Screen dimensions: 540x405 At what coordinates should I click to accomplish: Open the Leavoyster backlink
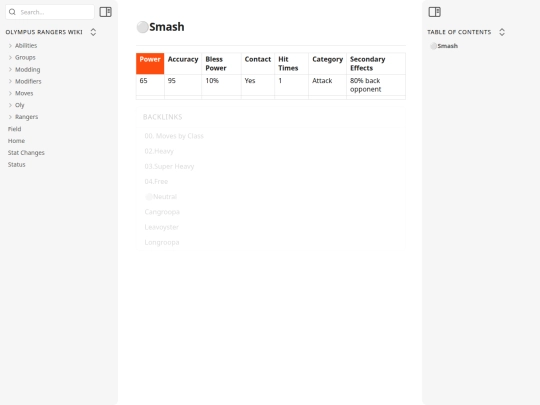162,227
